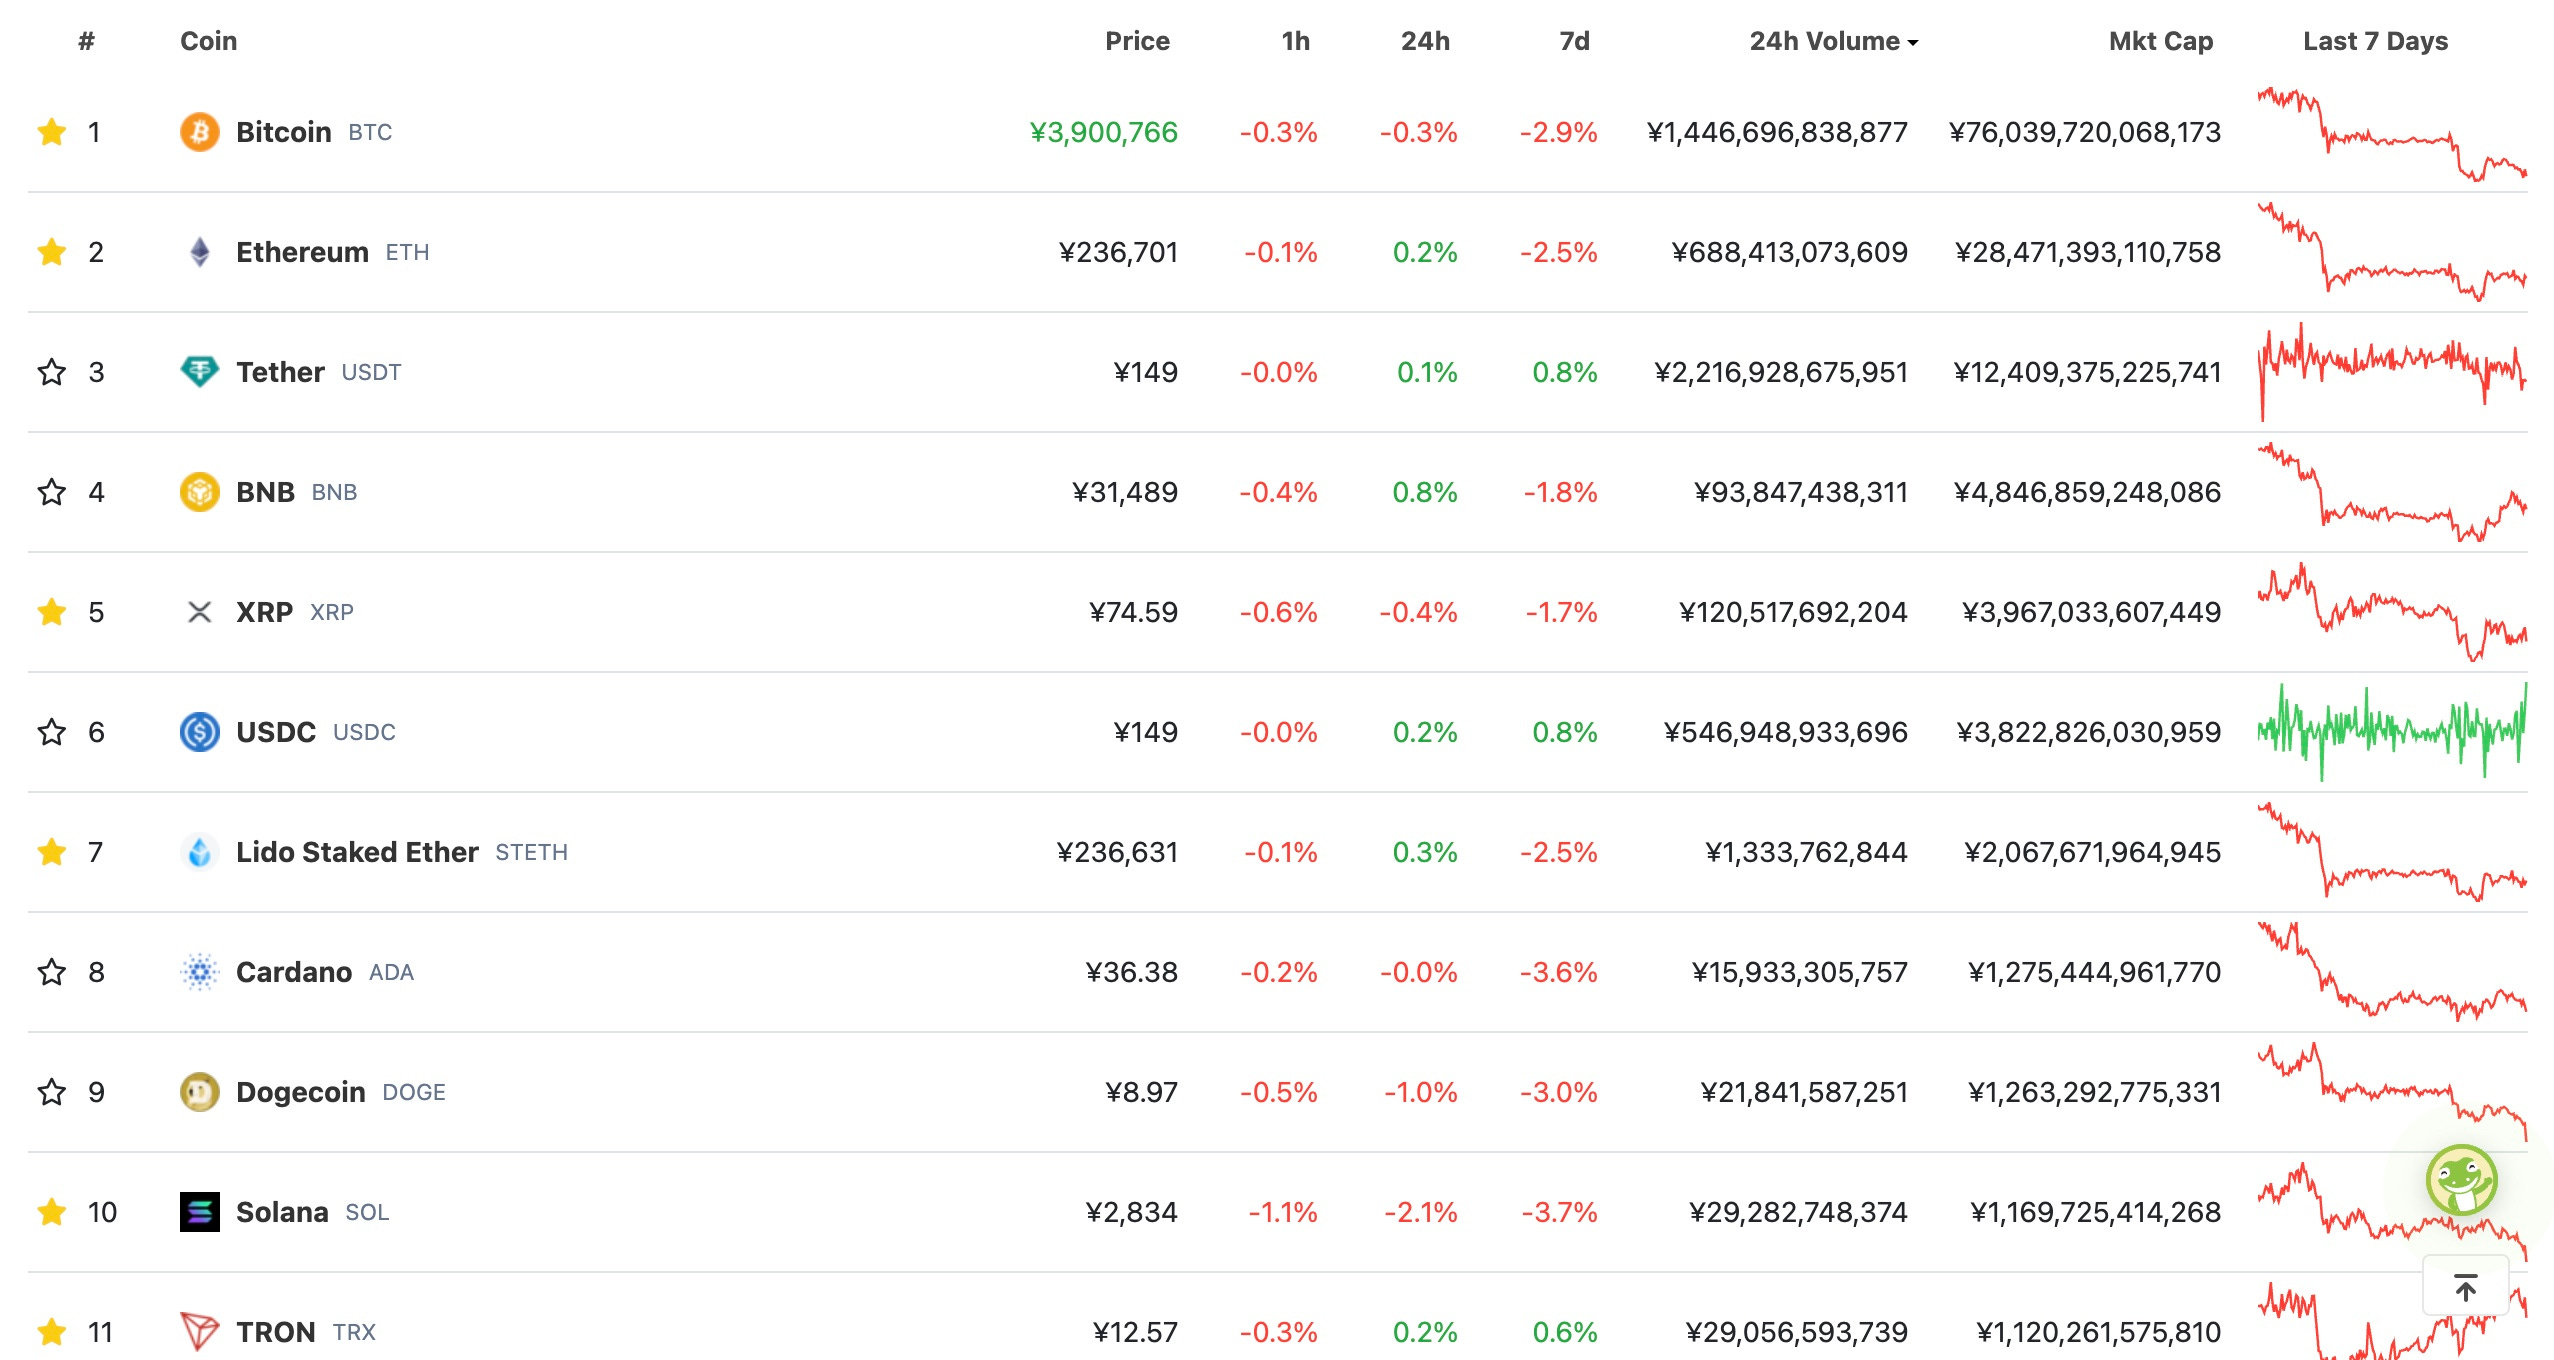Open the gecko mascot chat icon

(2461, 1180)
